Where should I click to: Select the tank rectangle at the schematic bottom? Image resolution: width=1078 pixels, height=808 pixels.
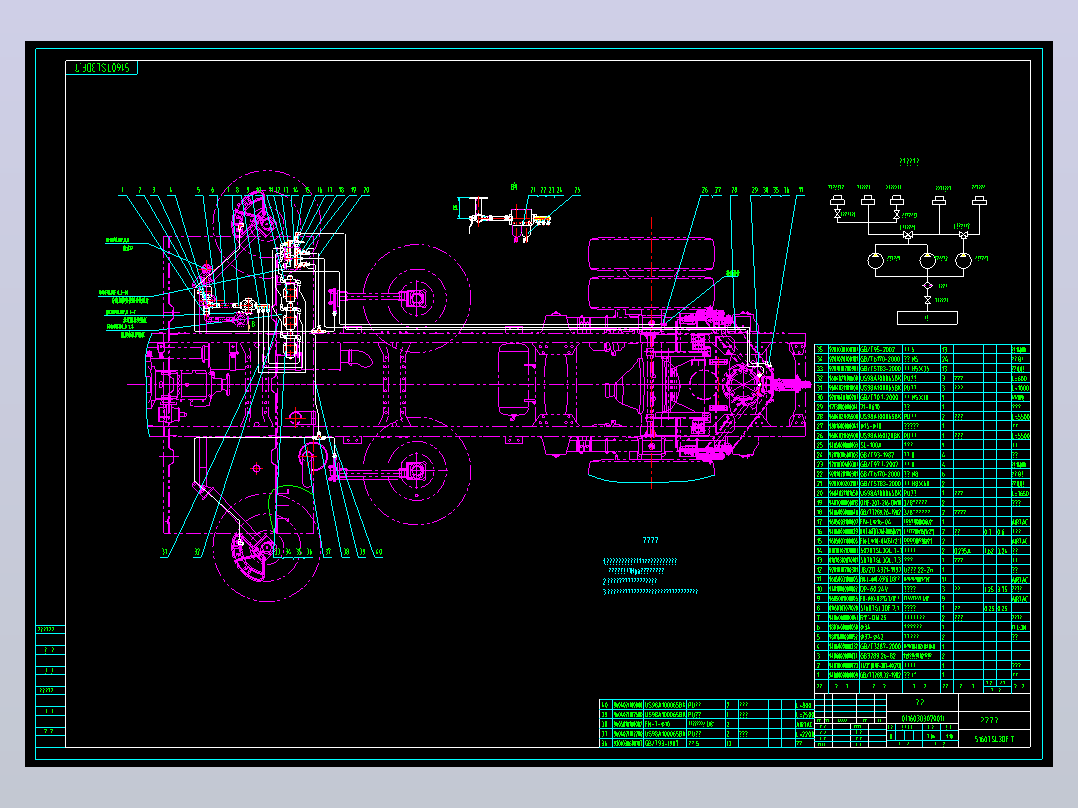coord(927,318)
